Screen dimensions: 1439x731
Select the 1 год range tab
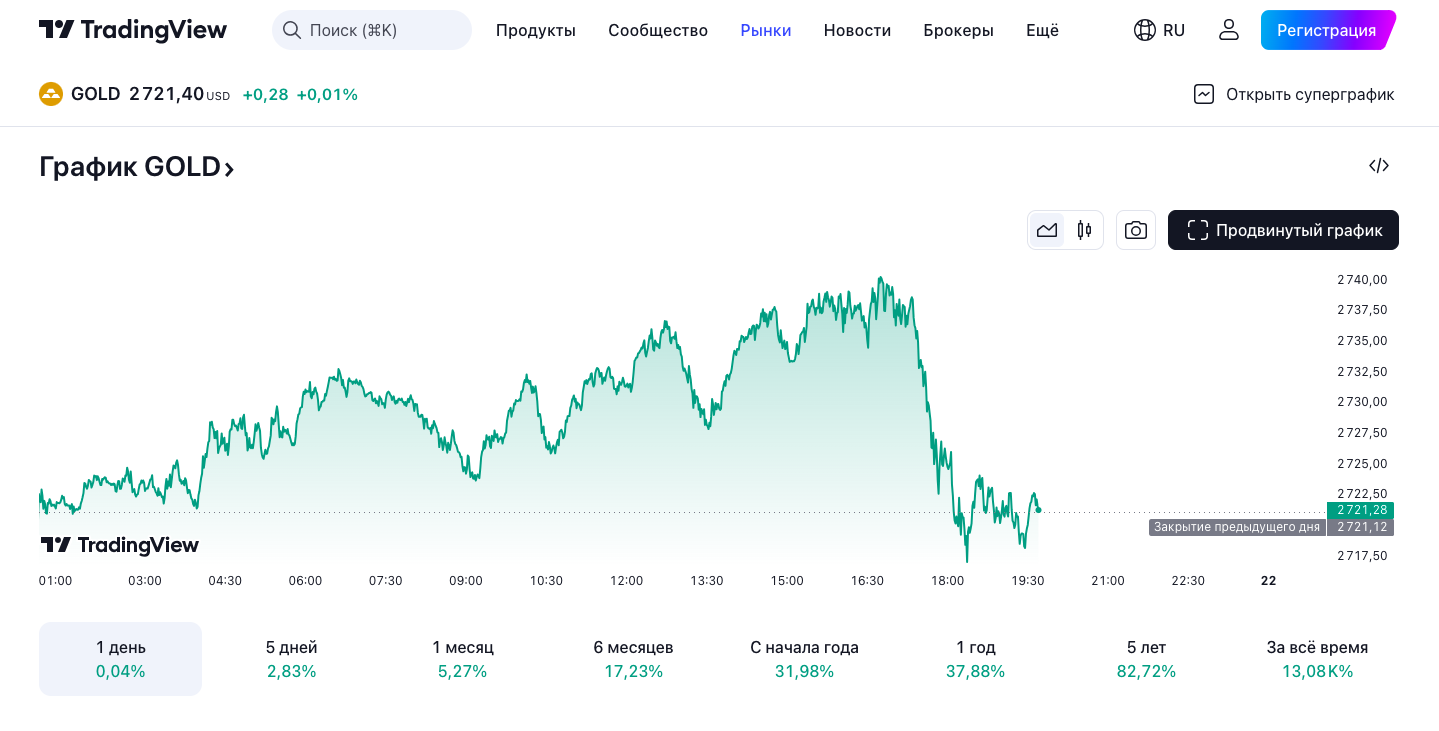(976, 659)
